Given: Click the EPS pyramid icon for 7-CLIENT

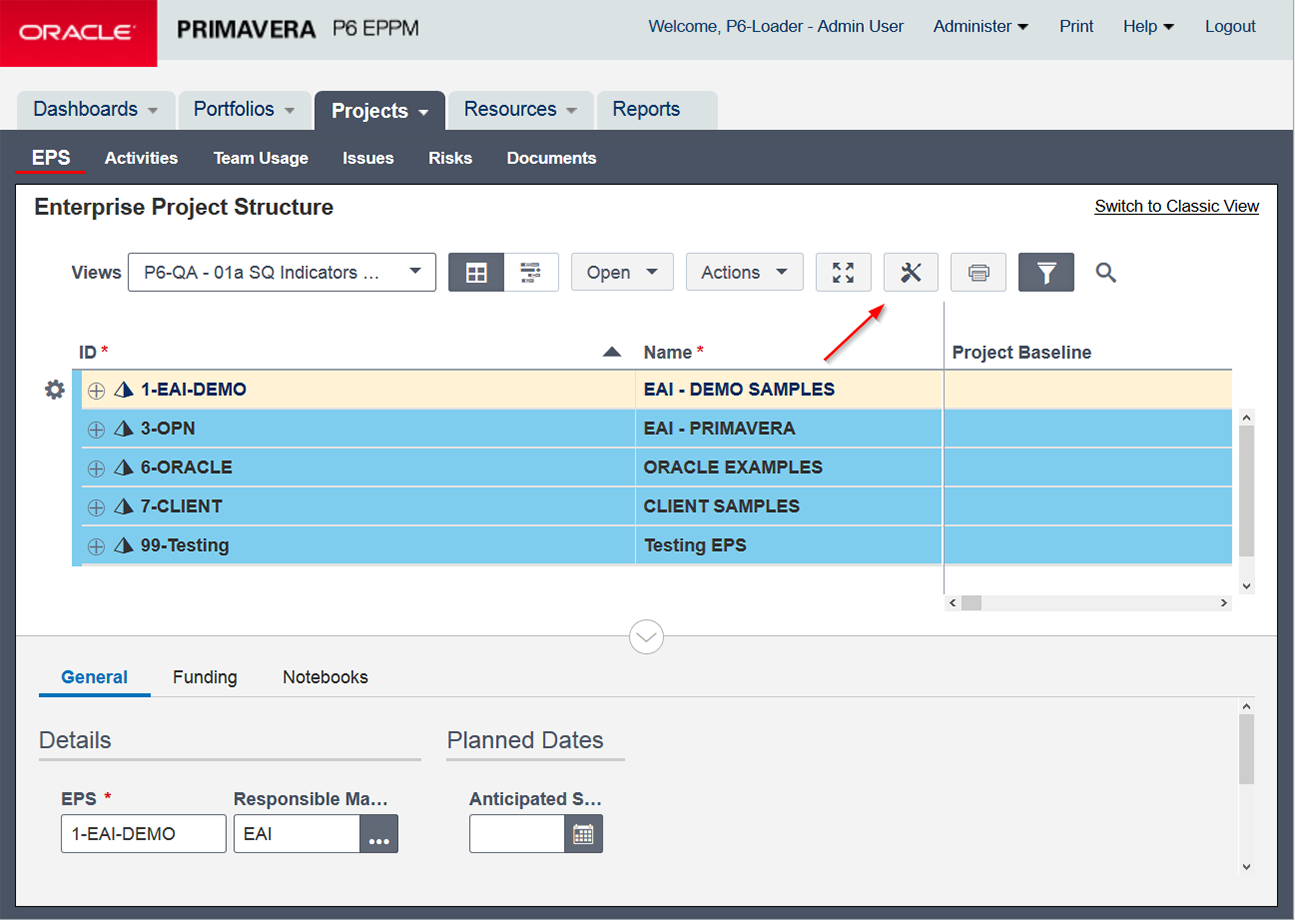Looking at the screenshot, I should (x=124, y=507).
